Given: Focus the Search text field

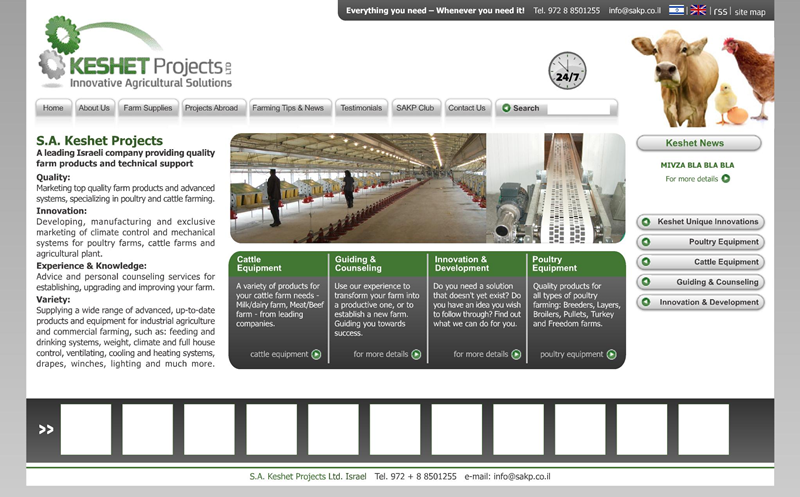Looking at the screenshot, I should 578,108.
